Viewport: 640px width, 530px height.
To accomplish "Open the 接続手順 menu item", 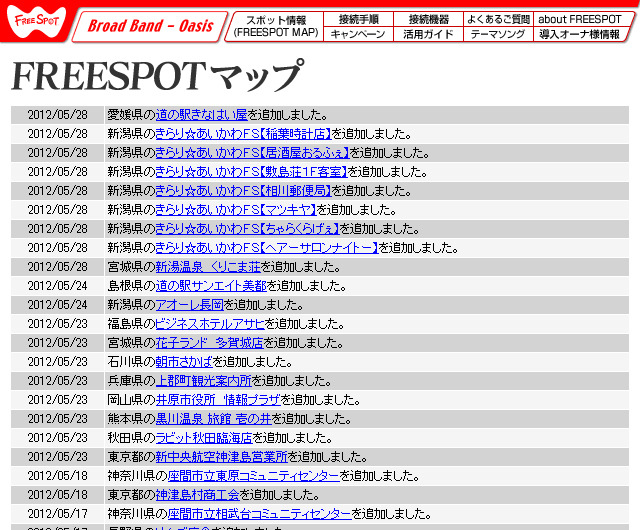I will point(358,19).
